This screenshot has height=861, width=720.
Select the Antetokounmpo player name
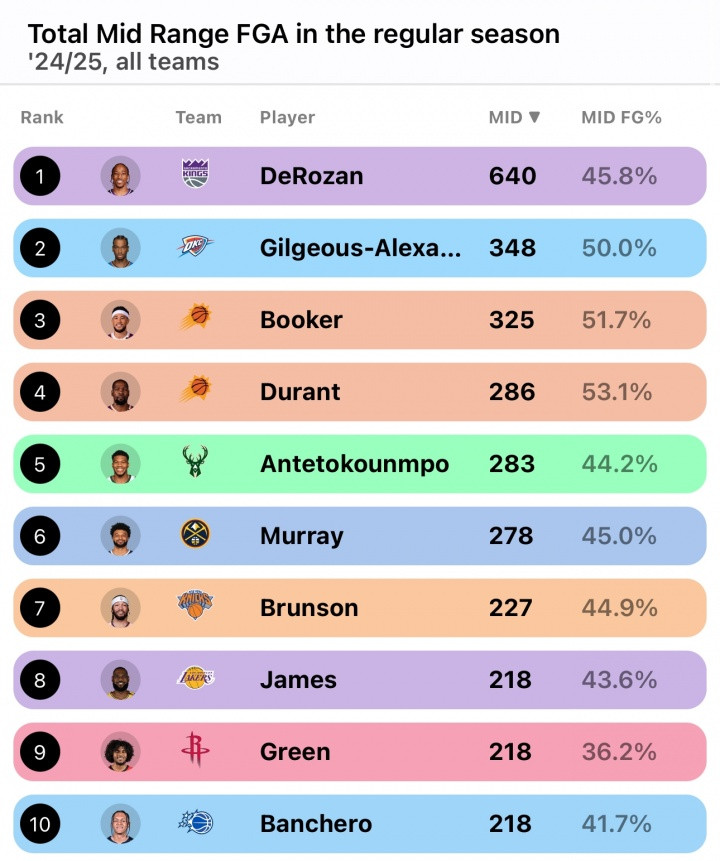click(354, 464)
